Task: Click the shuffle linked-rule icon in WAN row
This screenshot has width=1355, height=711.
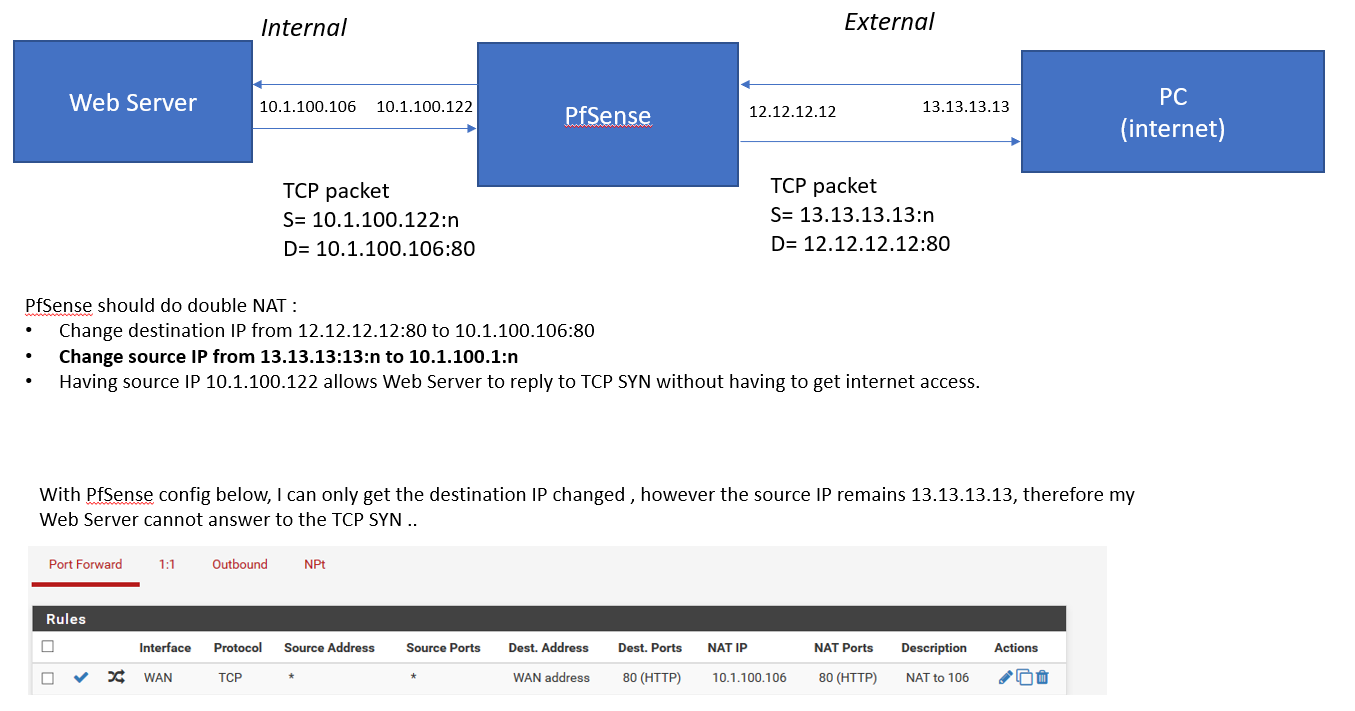Action: click(116, 677)
